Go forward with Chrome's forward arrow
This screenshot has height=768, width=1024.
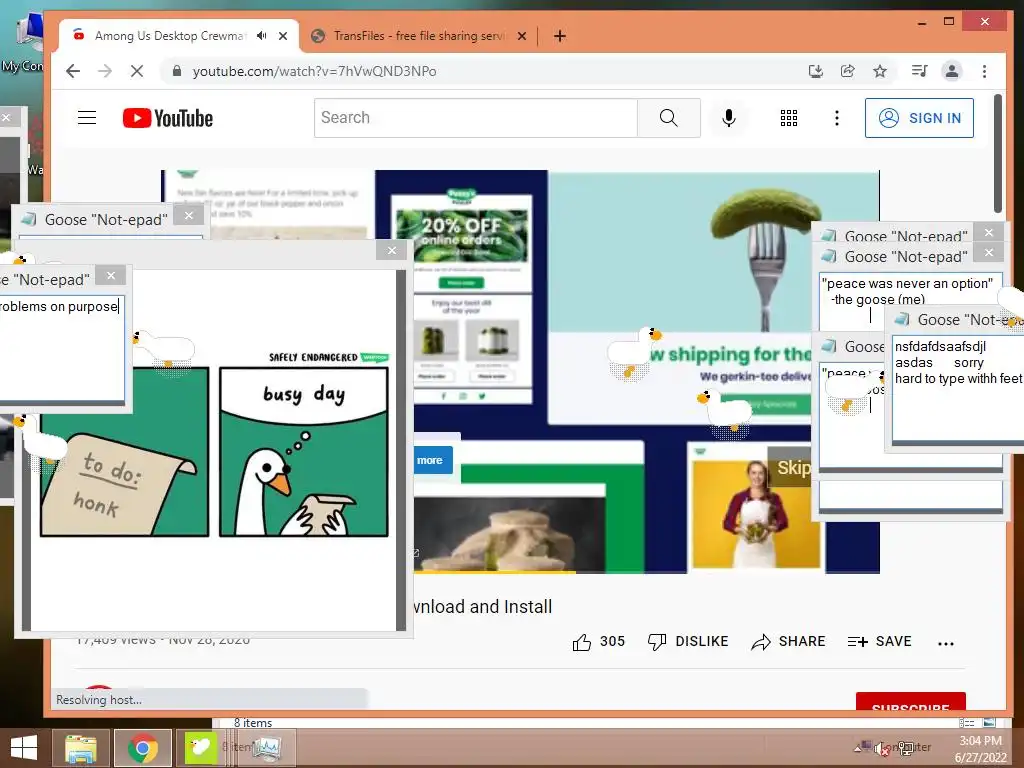pos(105,71)
